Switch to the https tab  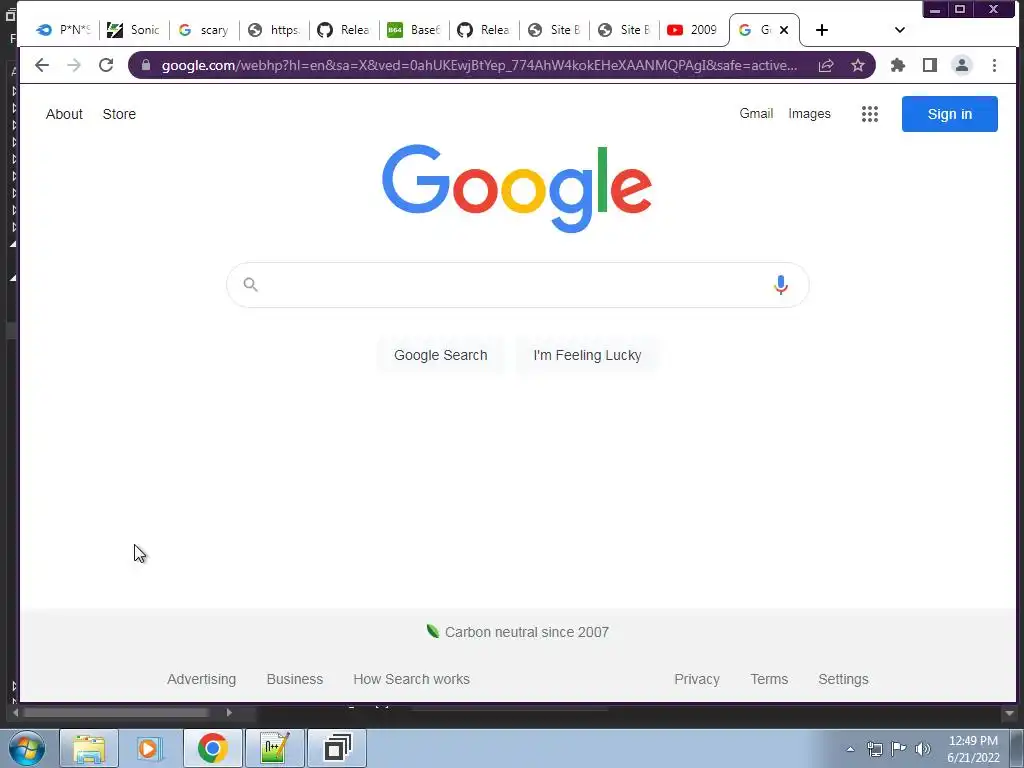tap(274, 30)
